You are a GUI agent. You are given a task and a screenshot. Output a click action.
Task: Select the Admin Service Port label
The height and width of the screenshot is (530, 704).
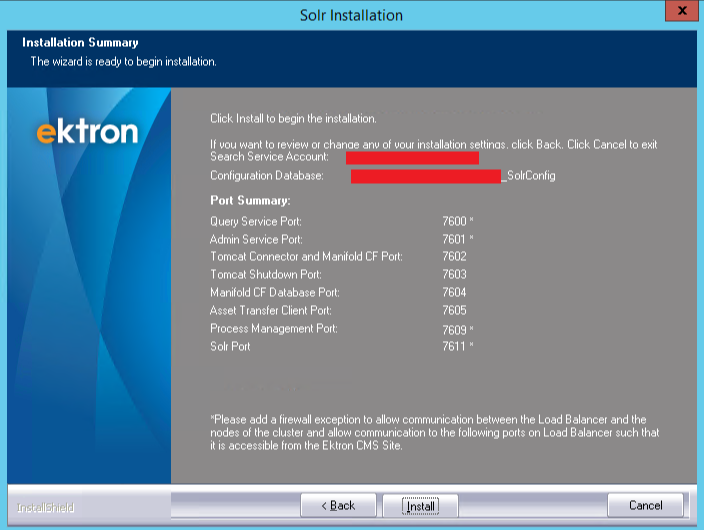click(x=256, y=239)
